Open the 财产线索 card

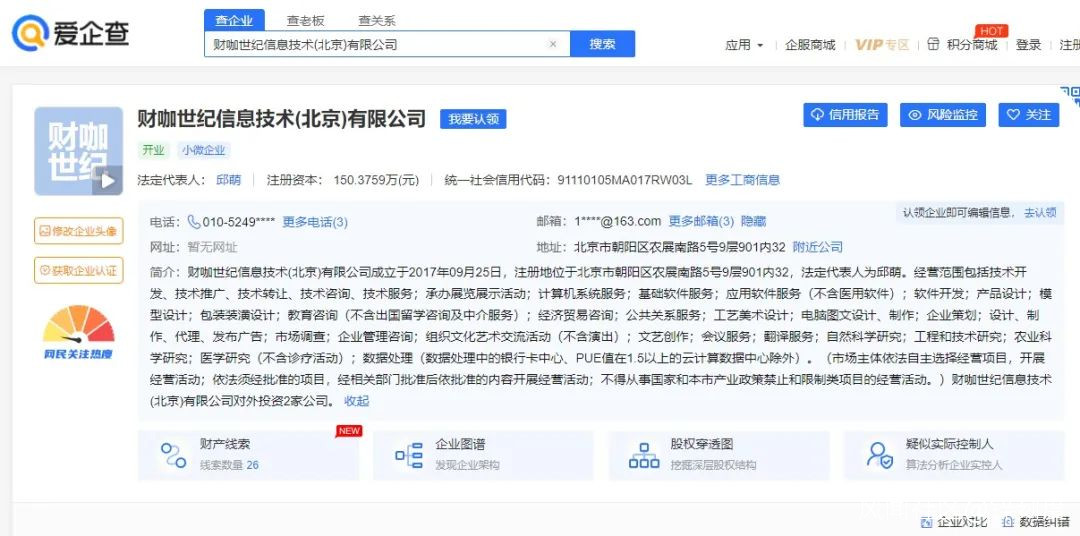tap(248, 455)
